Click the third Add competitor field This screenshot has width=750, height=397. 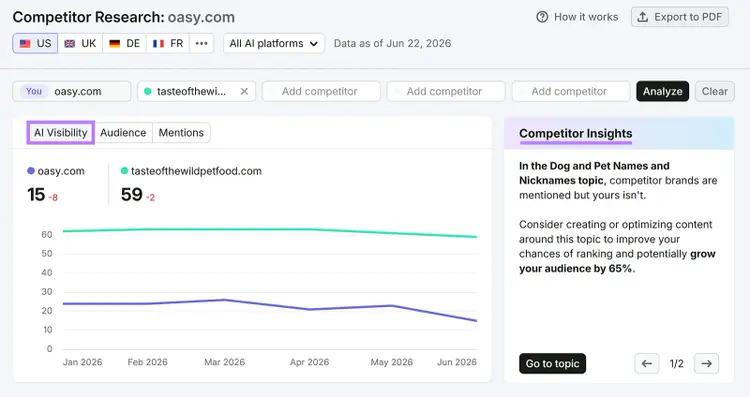(571, 91)
